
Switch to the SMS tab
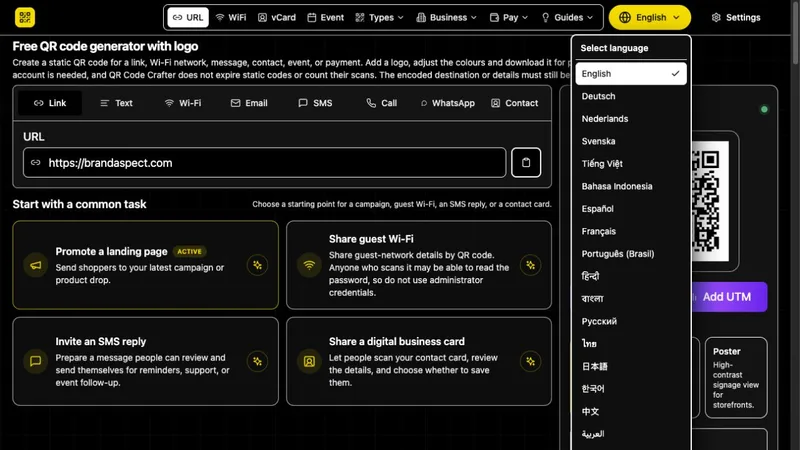pos(315,103)
